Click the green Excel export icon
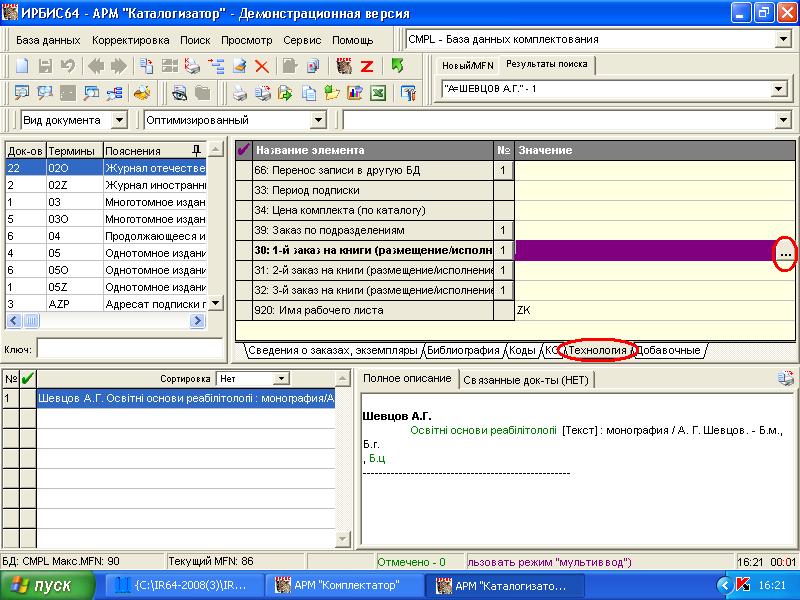This screenshot has height=600, width=800. coord(378,94)
